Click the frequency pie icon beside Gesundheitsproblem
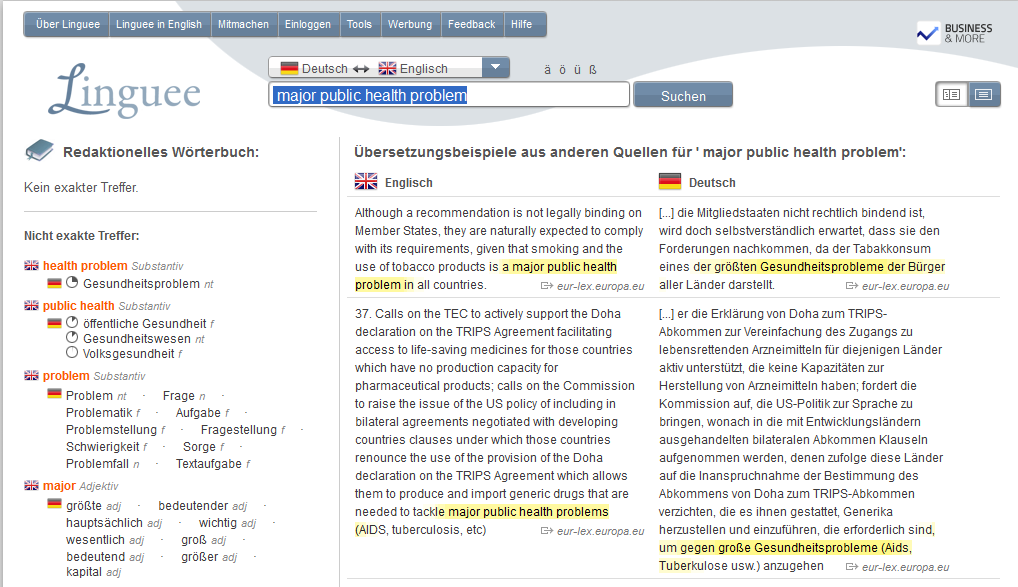 (72, 283)
